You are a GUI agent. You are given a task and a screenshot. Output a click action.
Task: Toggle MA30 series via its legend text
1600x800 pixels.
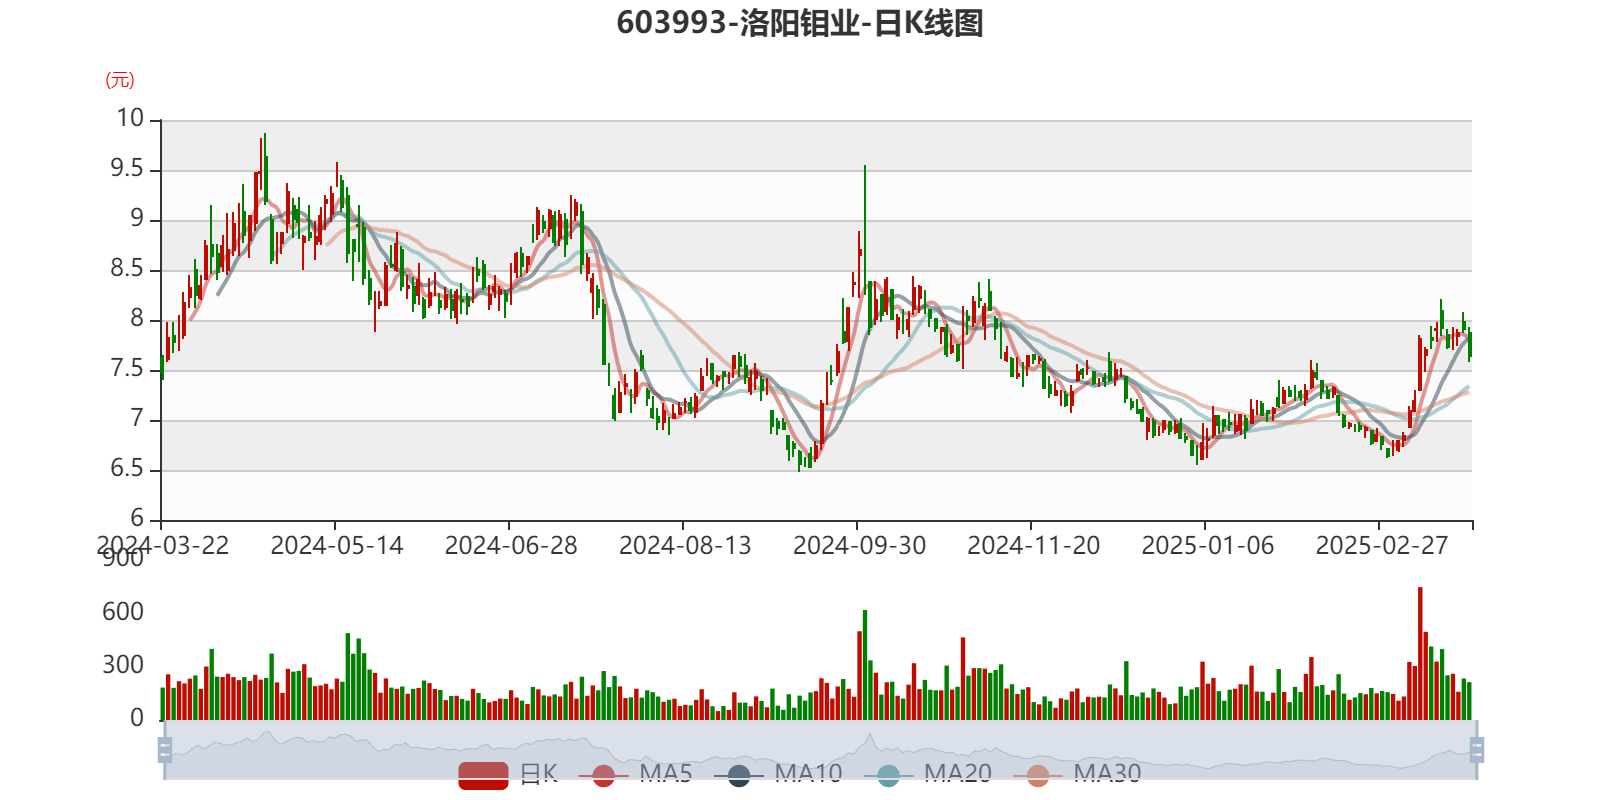(1107, 774)
